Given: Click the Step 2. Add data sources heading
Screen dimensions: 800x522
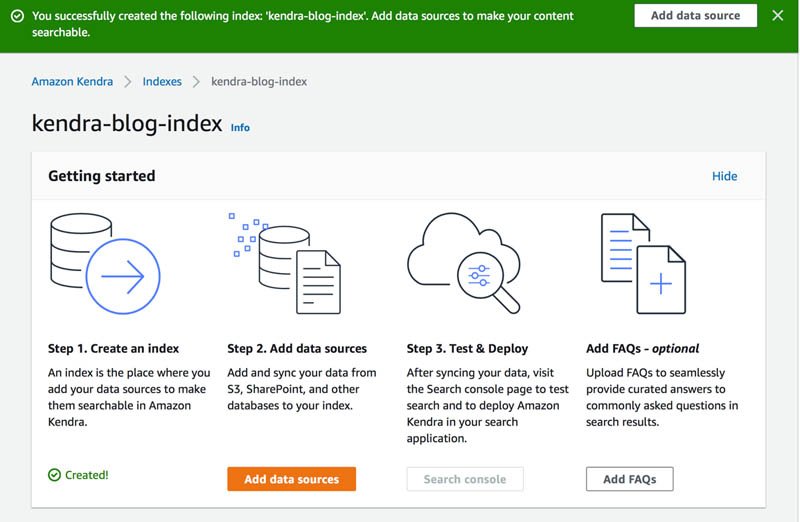Looking at the screenshot, I should 297,349.
